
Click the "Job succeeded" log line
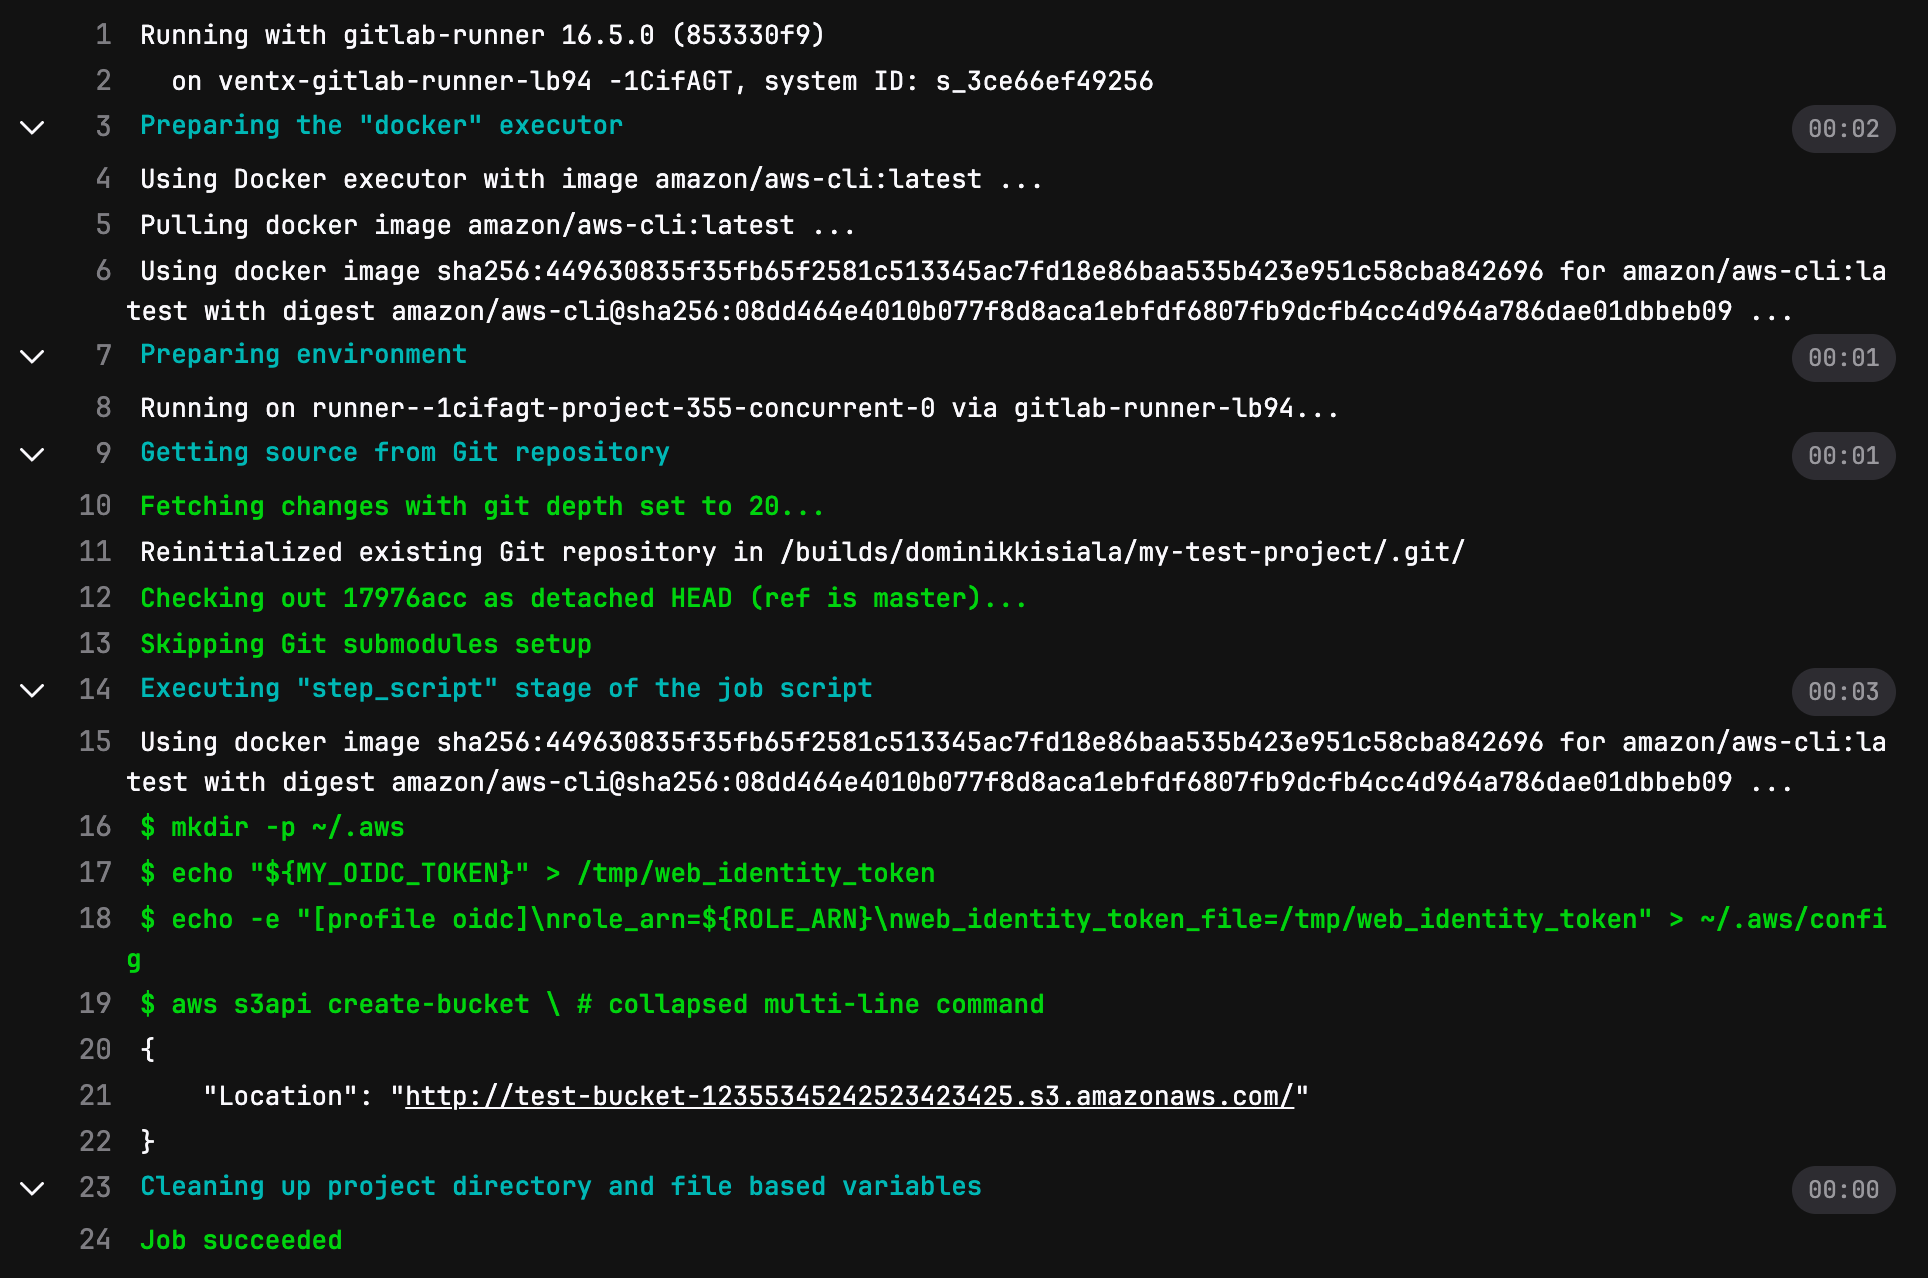coord(241,1240)
